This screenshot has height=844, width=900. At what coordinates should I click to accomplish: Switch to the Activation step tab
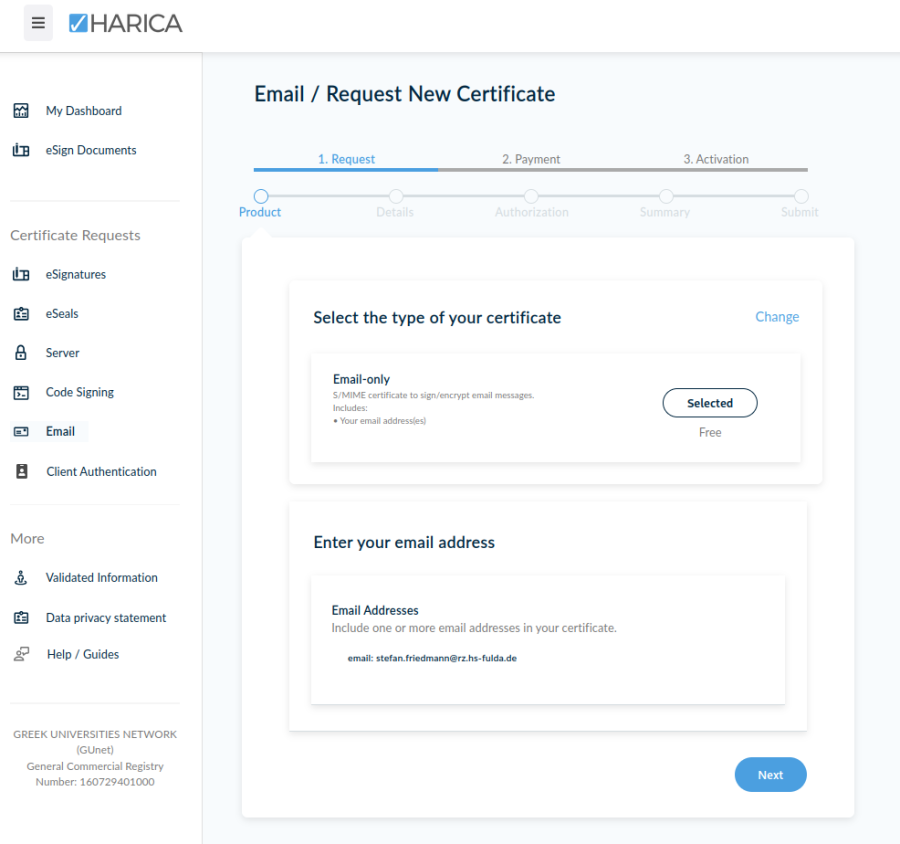tap(716, 158)
